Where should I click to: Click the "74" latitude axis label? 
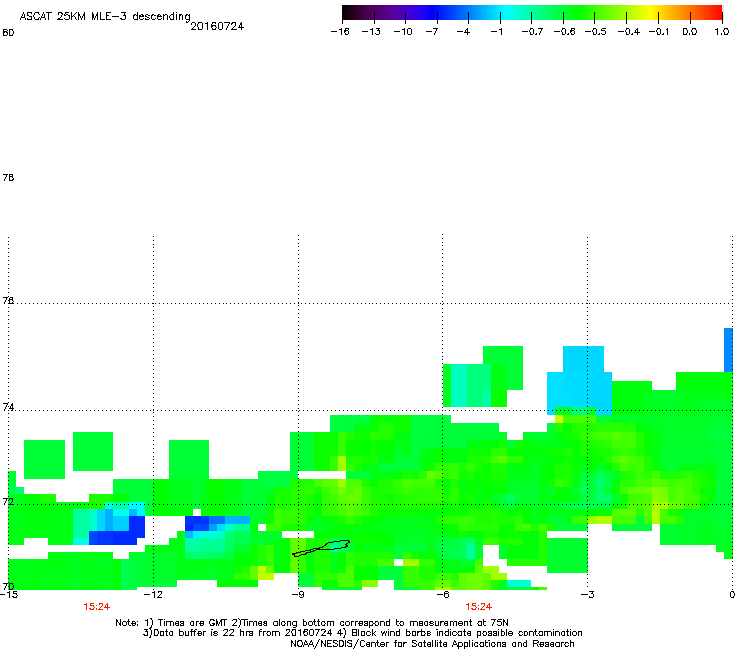pyautogui.click(x=8, y=407)
